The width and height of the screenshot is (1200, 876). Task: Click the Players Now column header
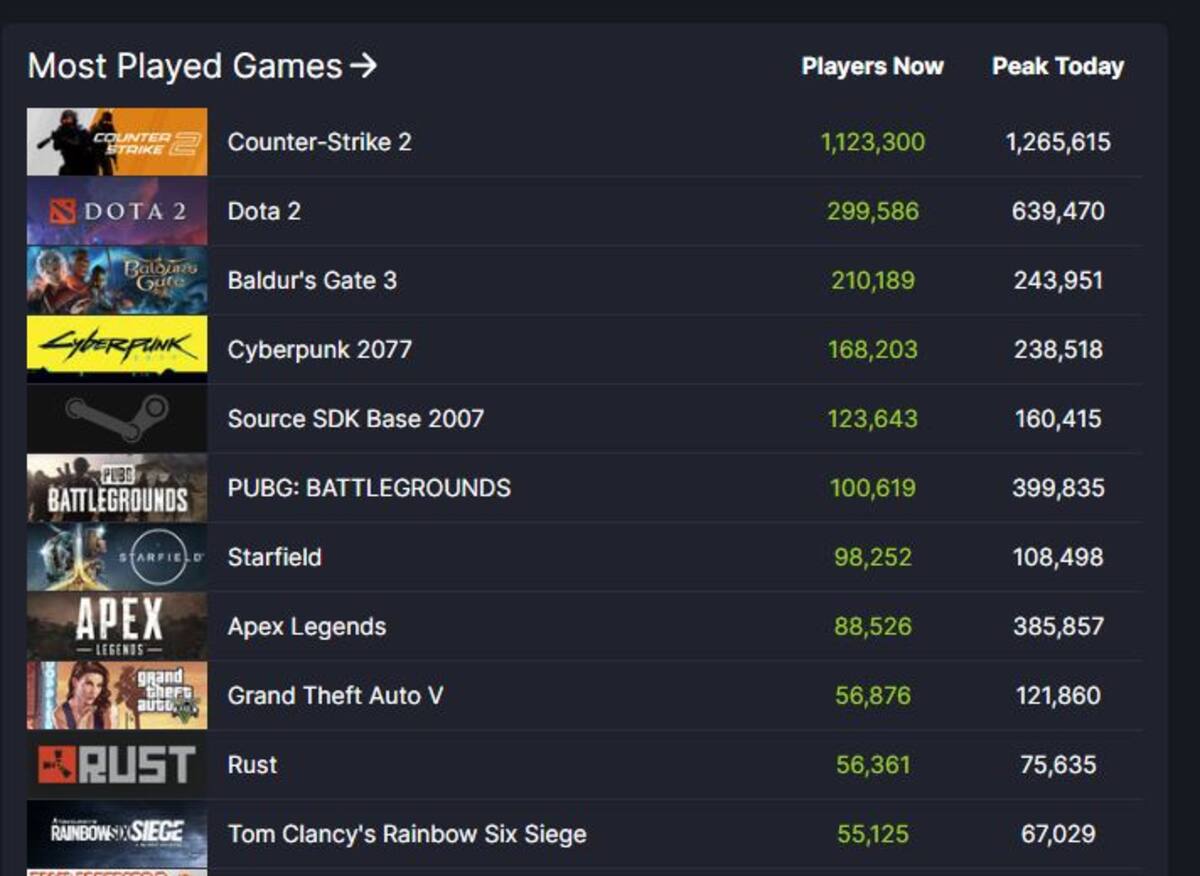tap(872, 67)
